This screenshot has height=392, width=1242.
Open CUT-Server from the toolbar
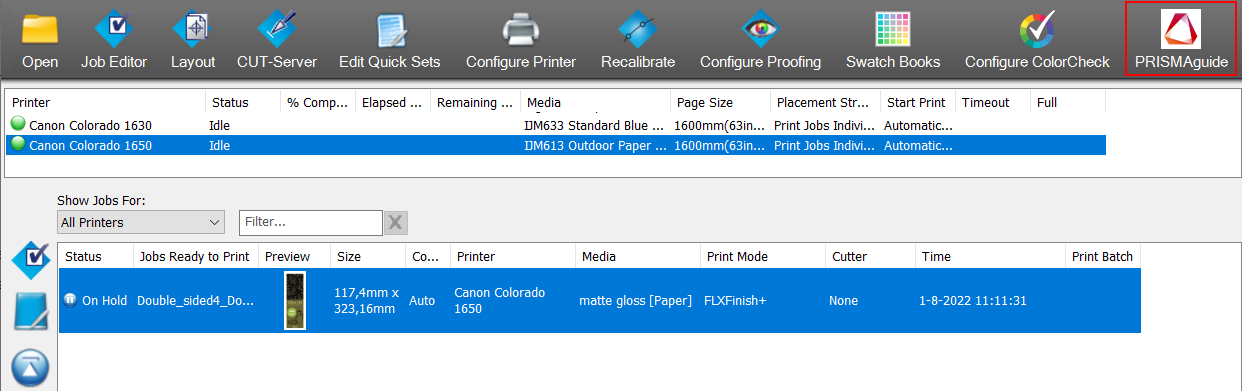tap(277, 40)
